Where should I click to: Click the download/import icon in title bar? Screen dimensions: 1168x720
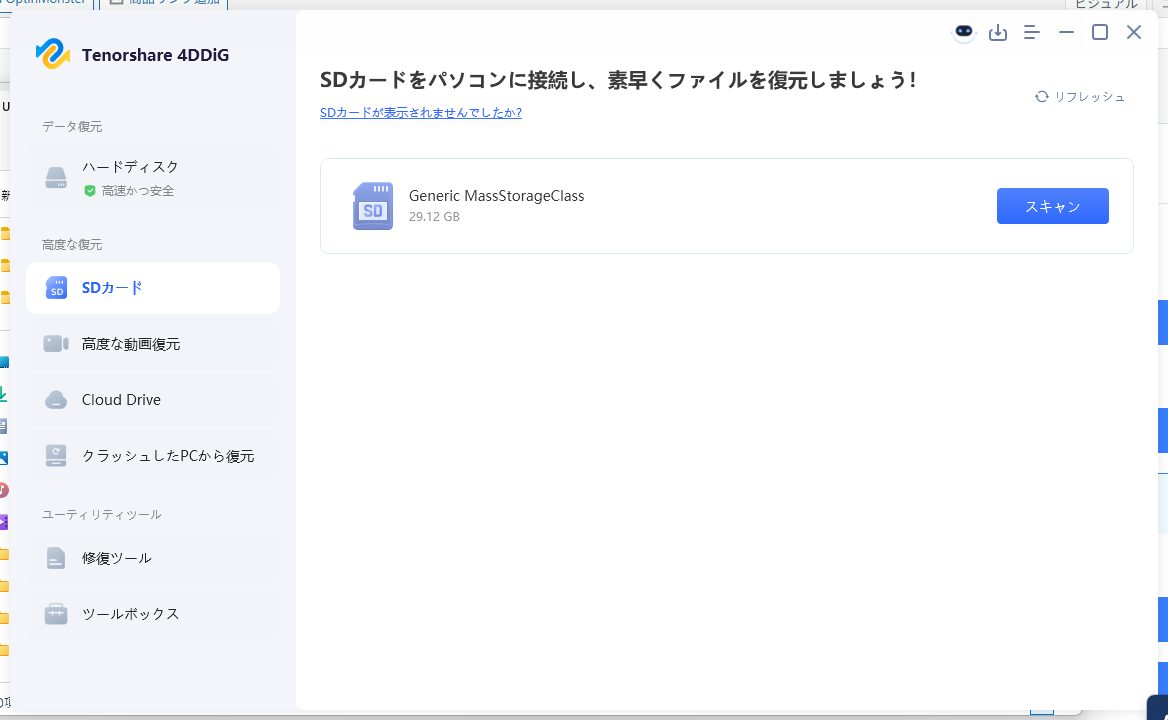(x=997, y=33)
